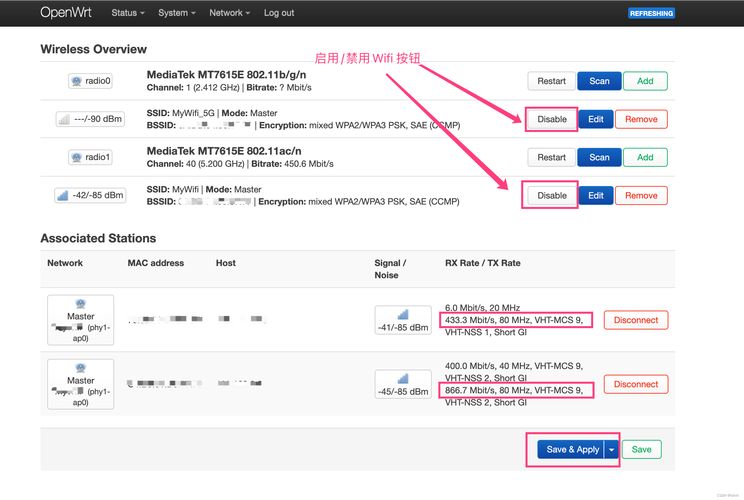Click the OpenWrt brand logo link
Image resolution: width=744 pixels, height=500 pixels.
pyautogui.click(x=64, y=13)
